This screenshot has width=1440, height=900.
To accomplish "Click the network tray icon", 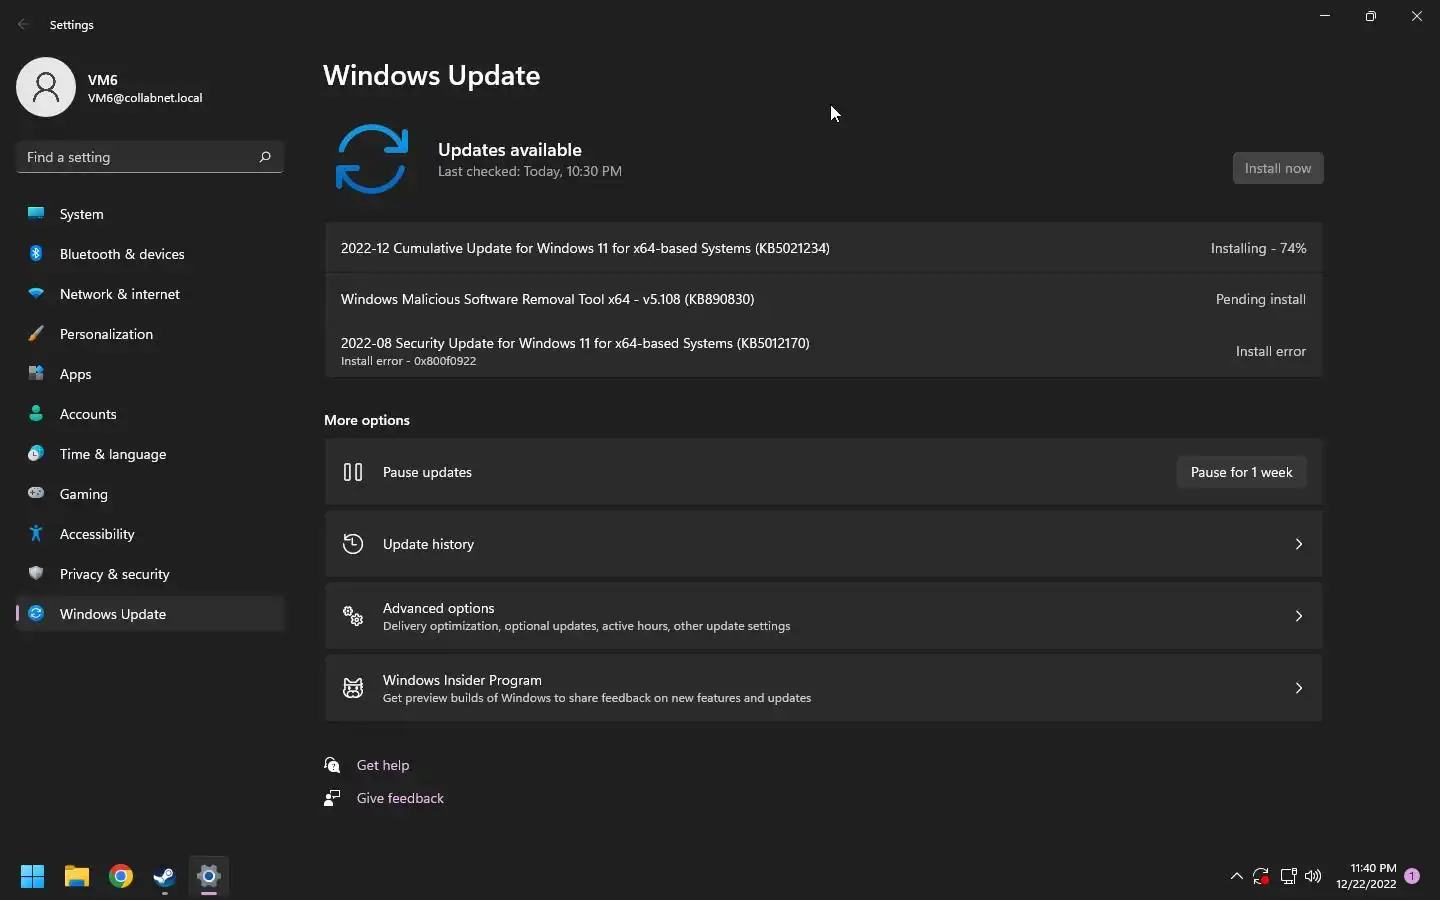I will (1289, 877).
